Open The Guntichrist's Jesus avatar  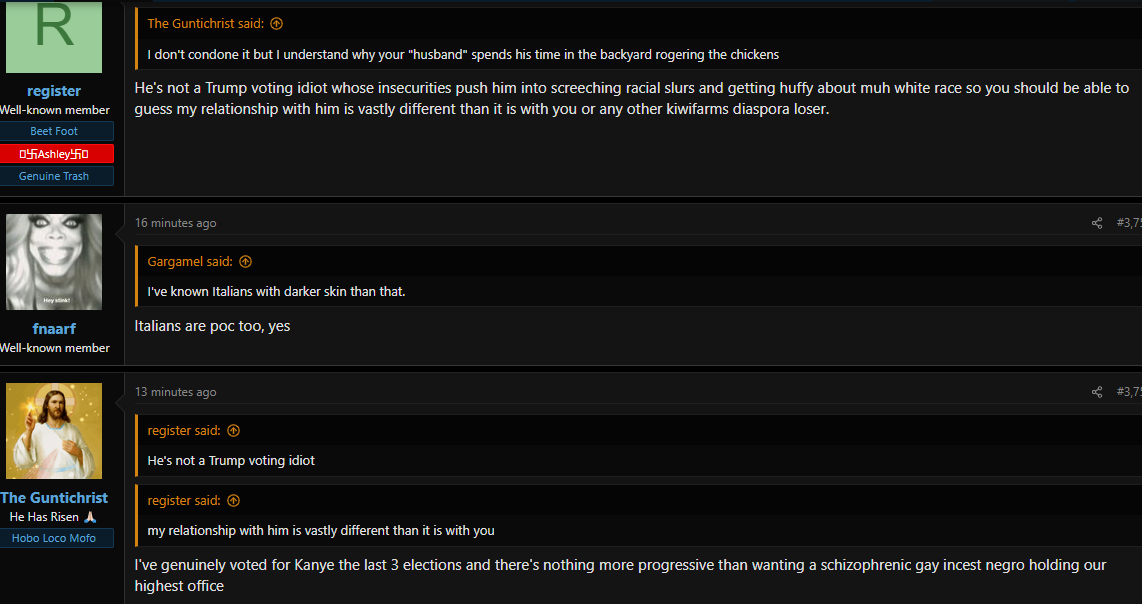click(x=54, y=431)
